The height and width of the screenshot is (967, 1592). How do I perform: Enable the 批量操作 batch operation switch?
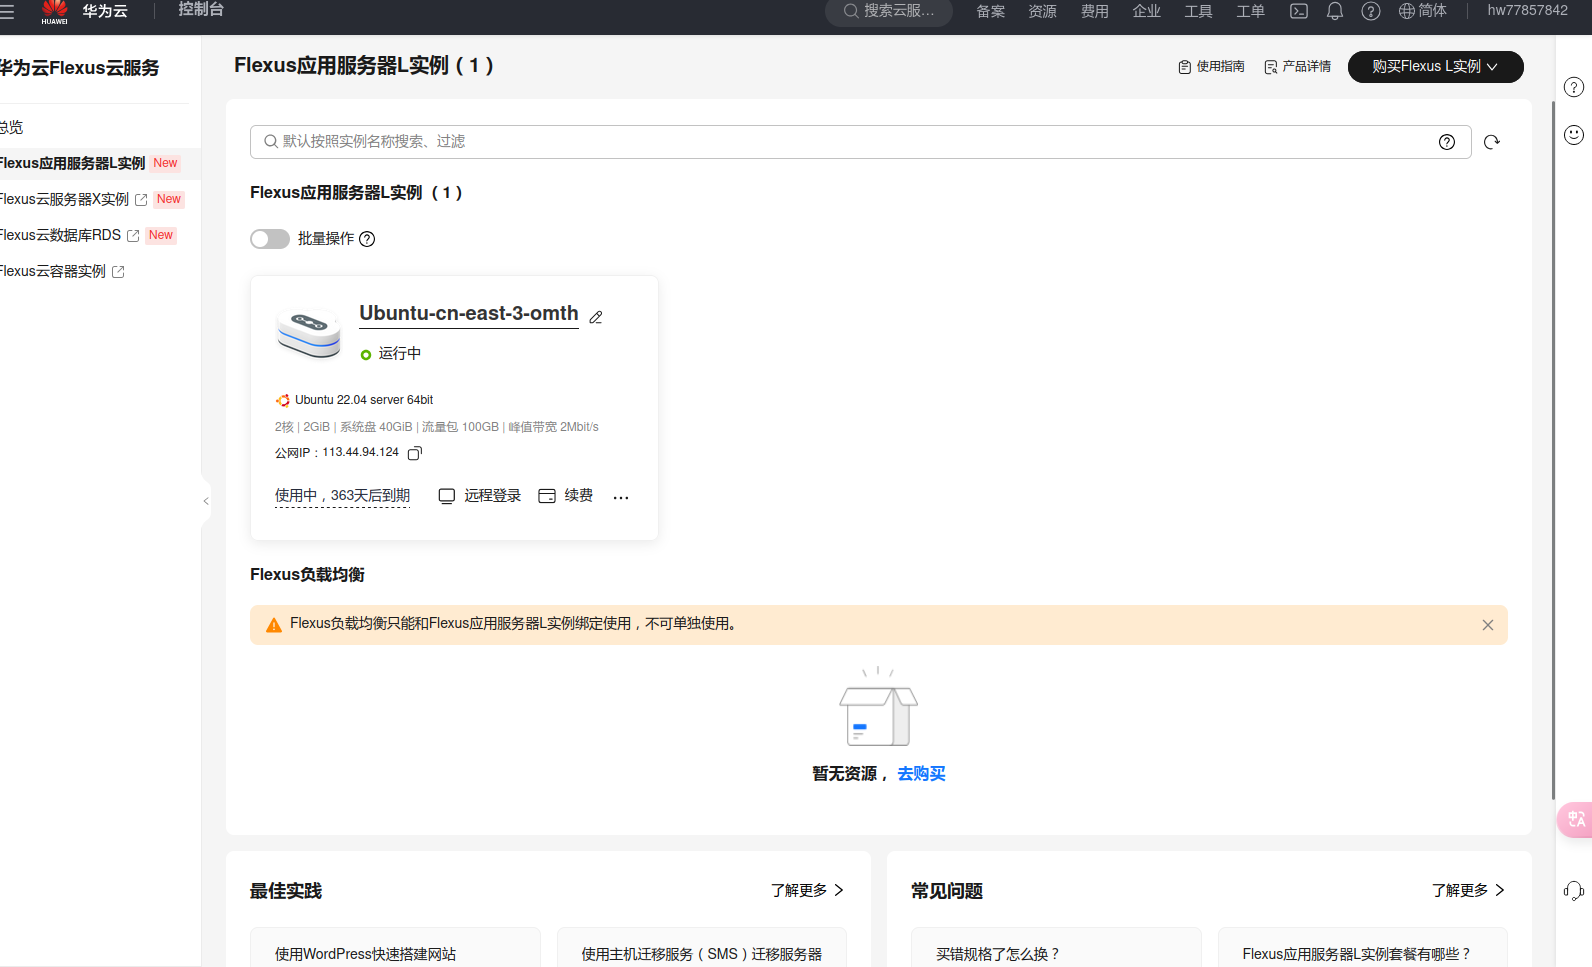tap(270, 239)
